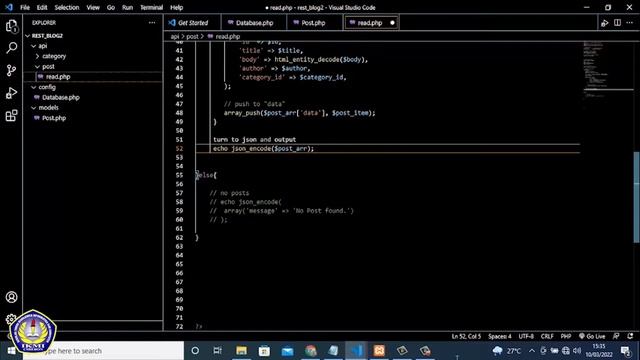Viewport: 640px width, 360px height.
Task: Click the post breadcrumb segment
Action: (192, 36)
